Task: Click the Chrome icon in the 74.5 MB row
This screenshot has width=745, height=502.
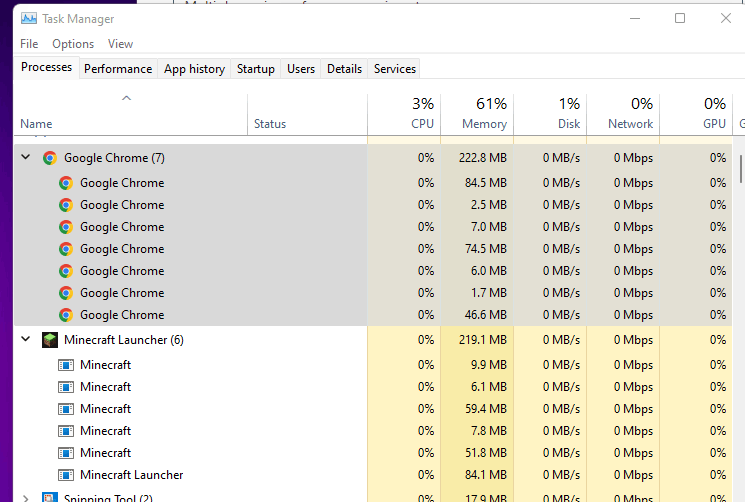Action: pos(66,249)
